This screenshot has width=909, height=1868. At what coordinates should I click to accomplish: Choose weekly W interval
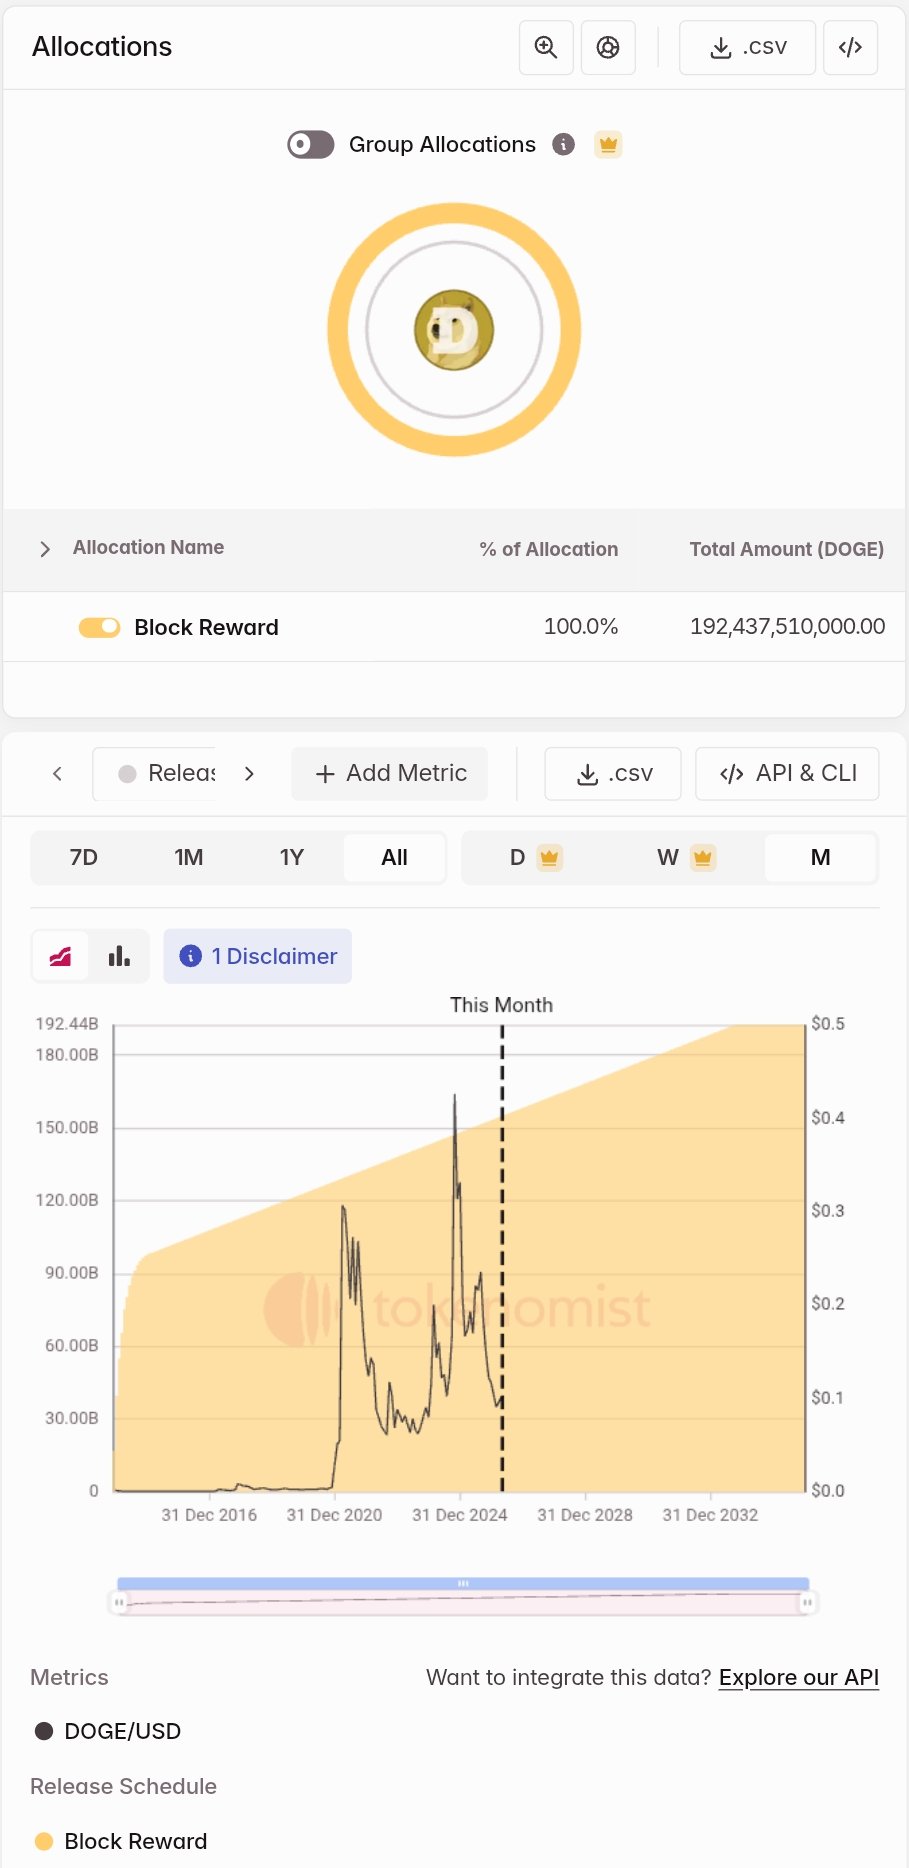(x=685, y=857)
